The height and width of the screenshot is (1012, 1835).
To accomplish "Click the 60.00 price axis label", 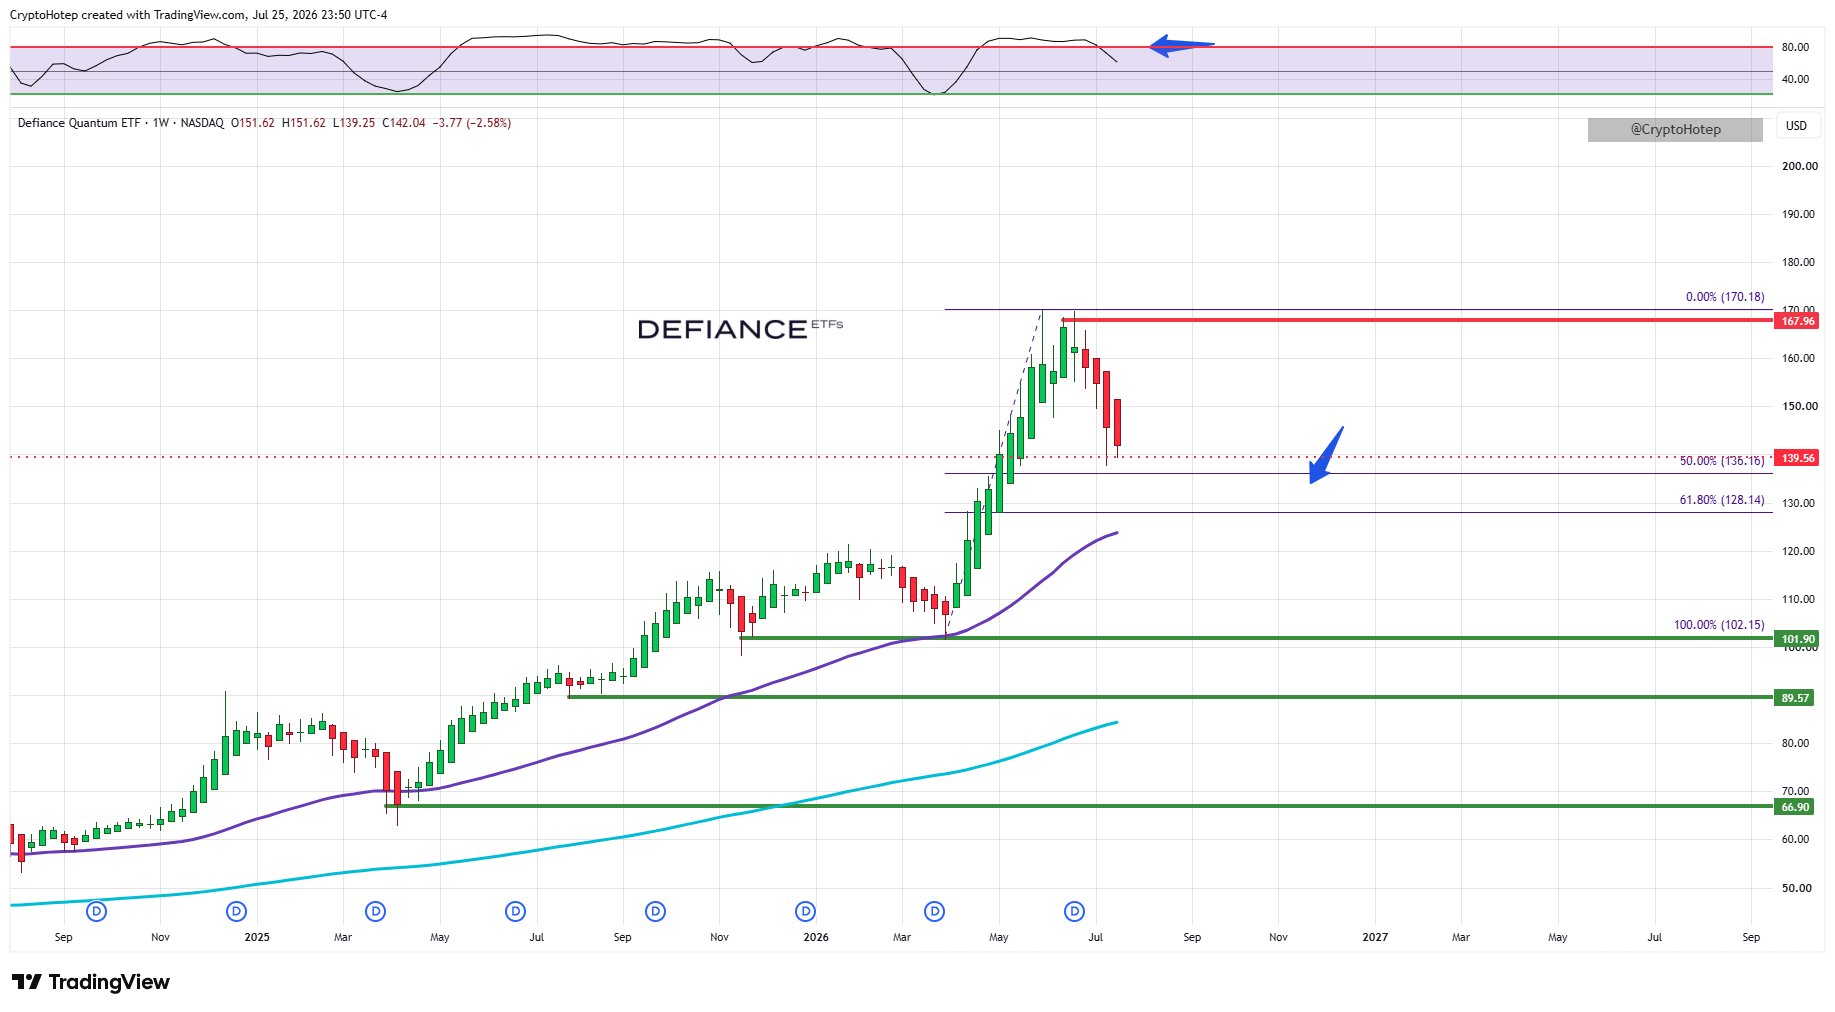I will 1796,839.
